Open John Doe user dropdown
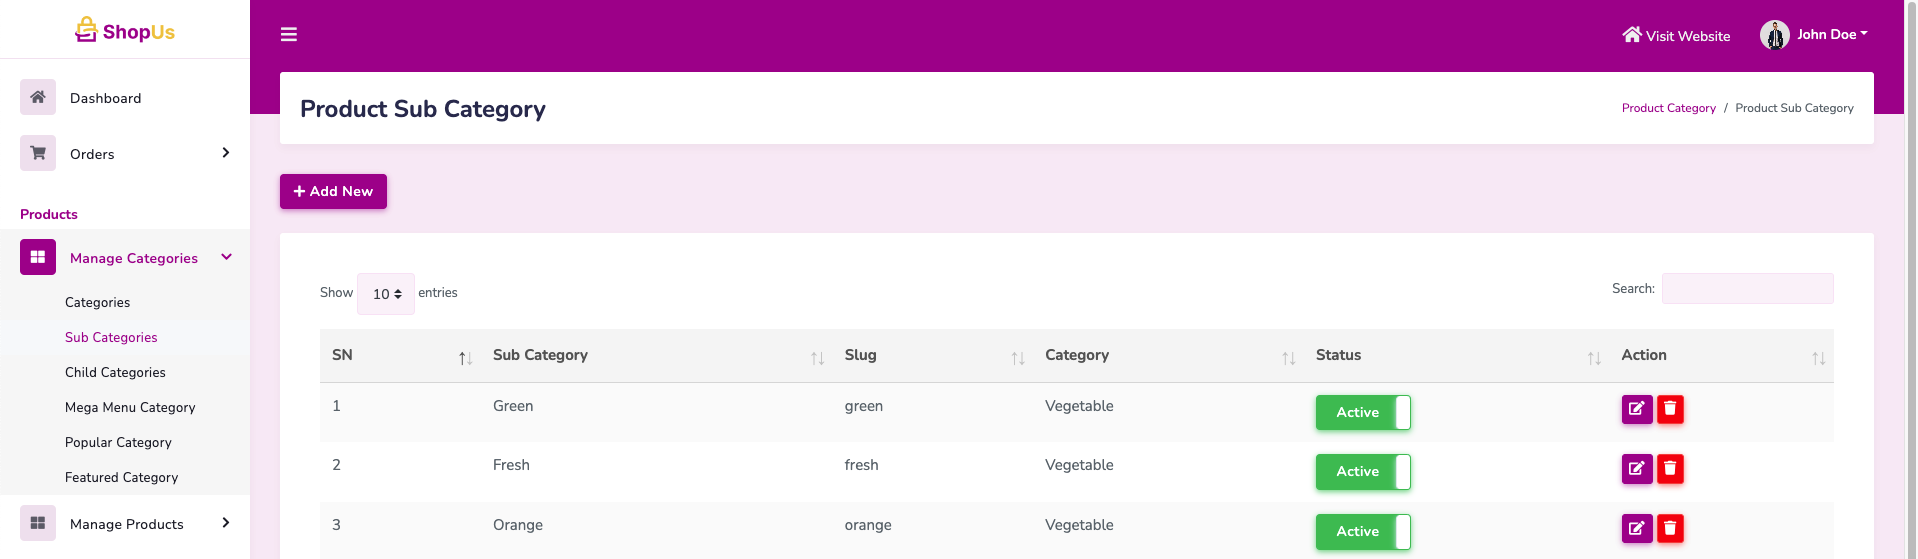Viewport: 1918px width, 559px height. pyautogui.click(x=1814, y=35)
